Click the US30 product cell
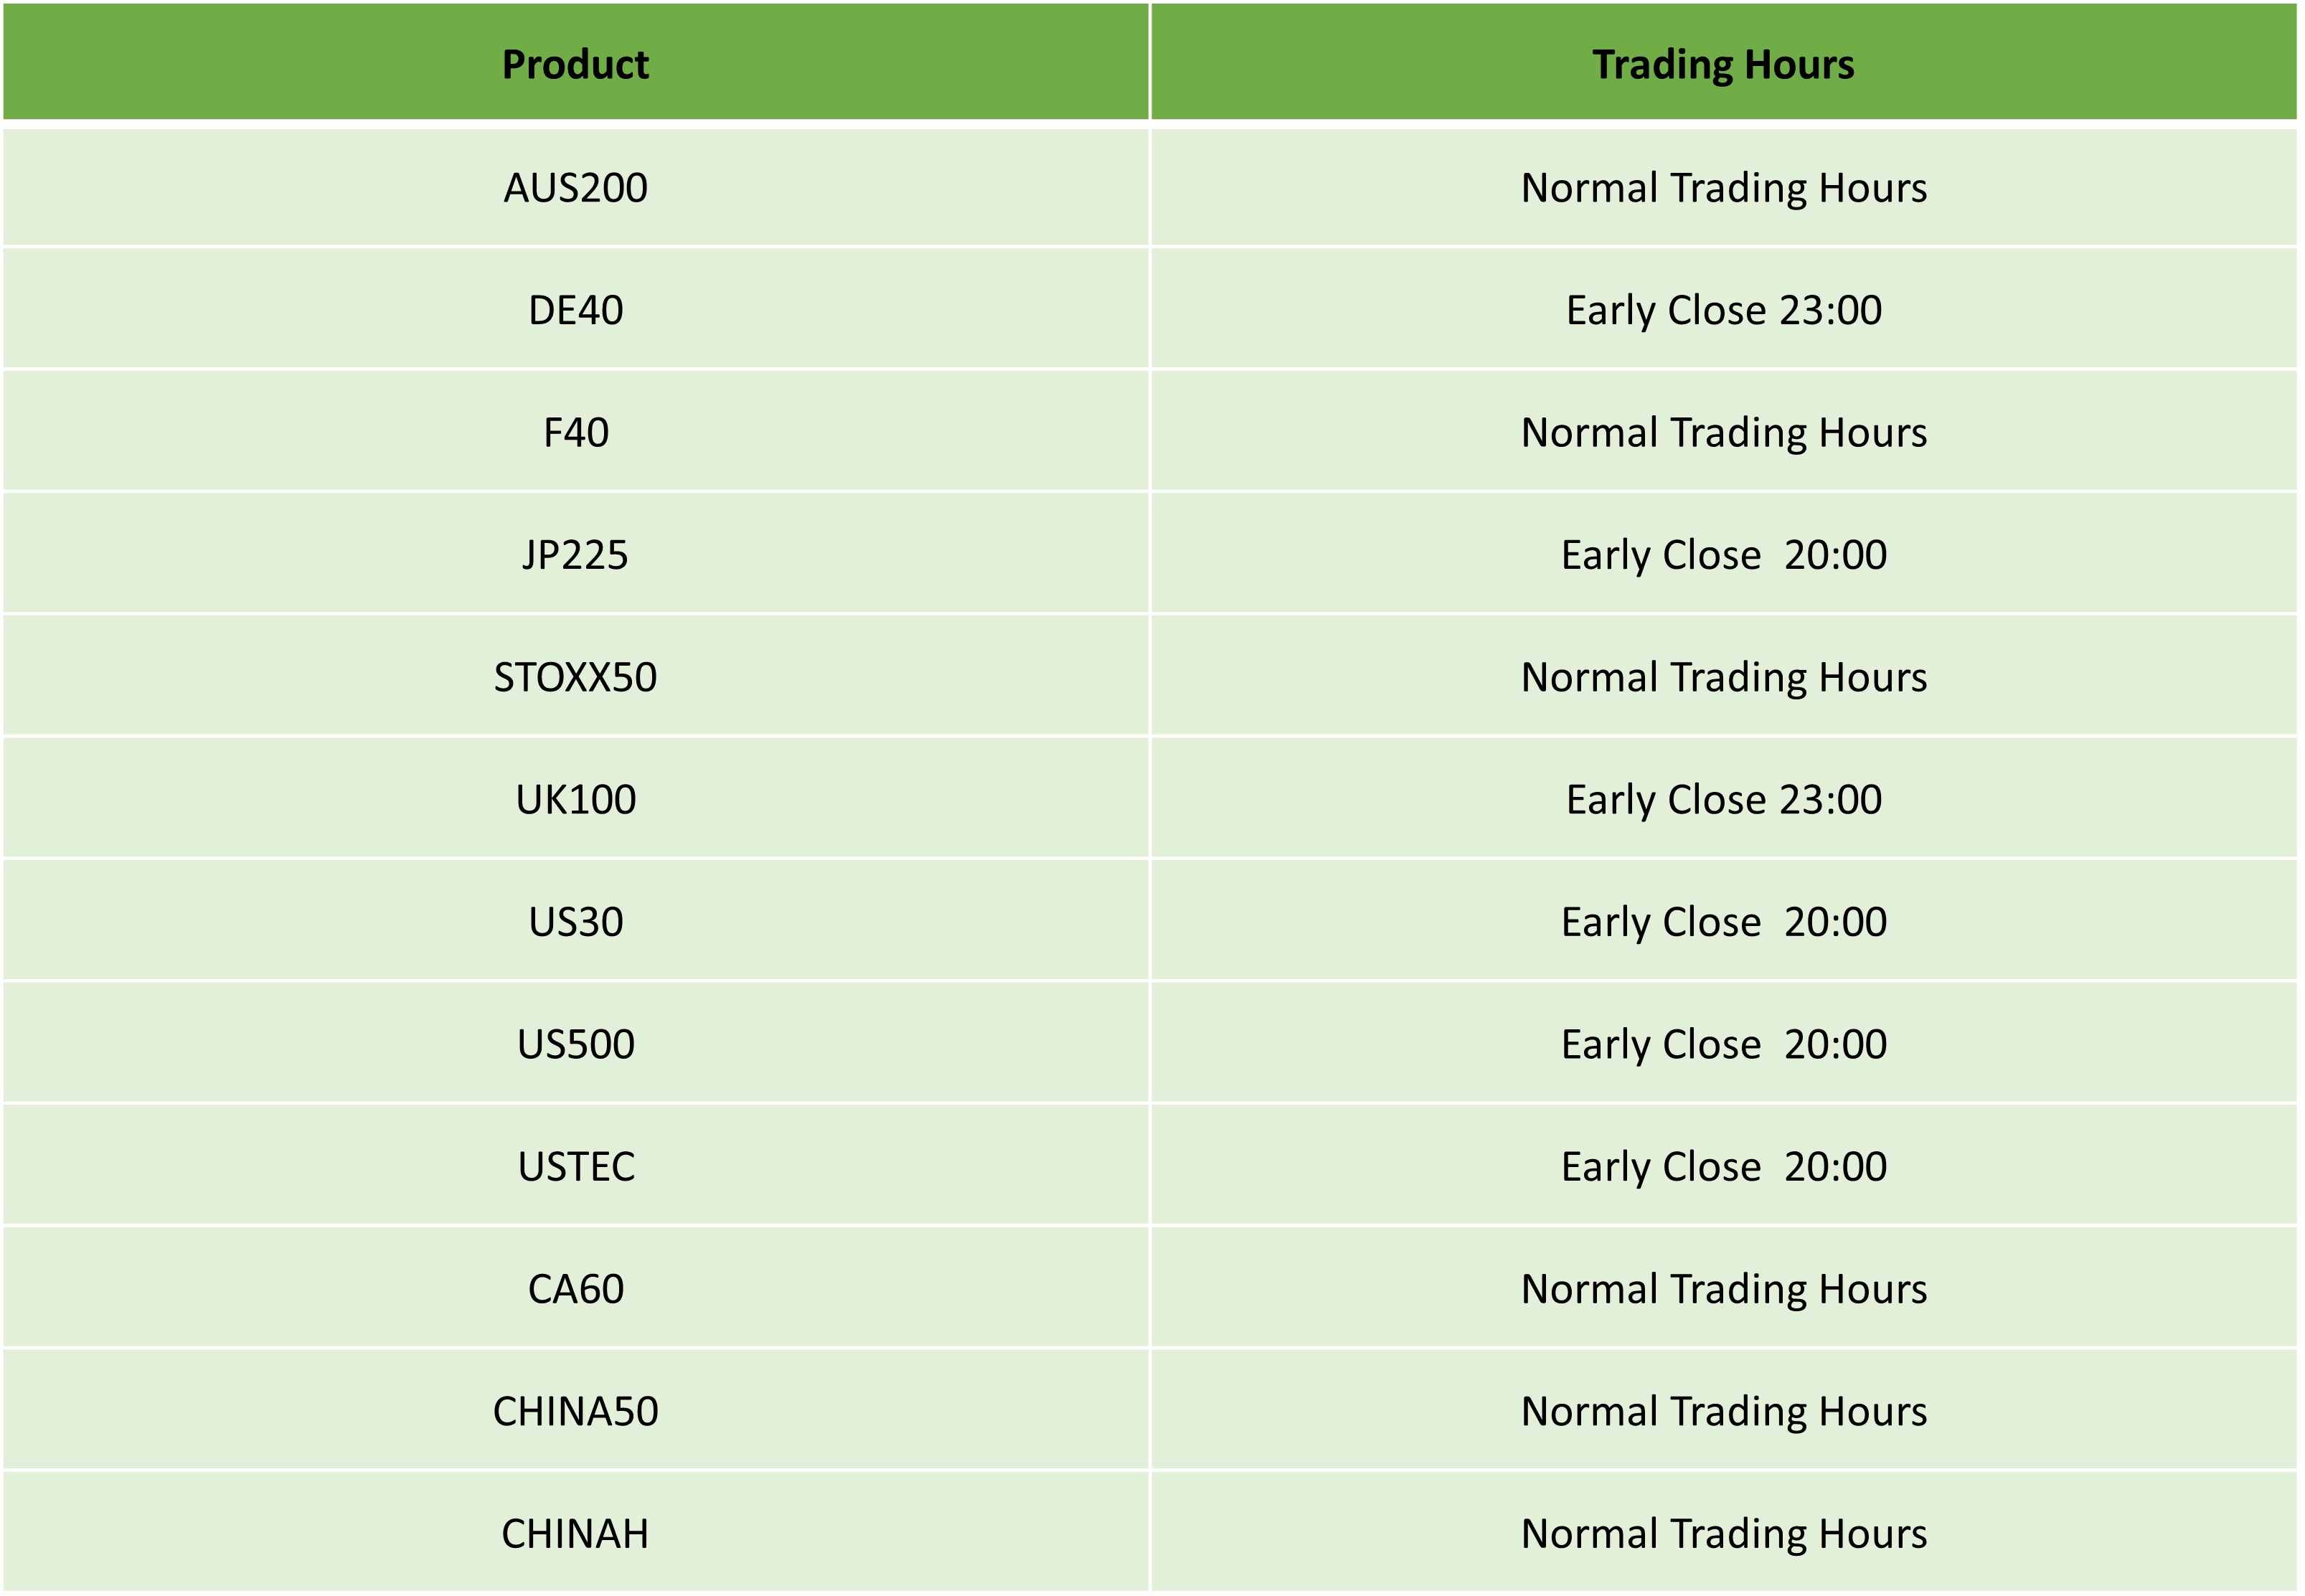Viewport: 2305px width, 1596px height. point(575,922)
